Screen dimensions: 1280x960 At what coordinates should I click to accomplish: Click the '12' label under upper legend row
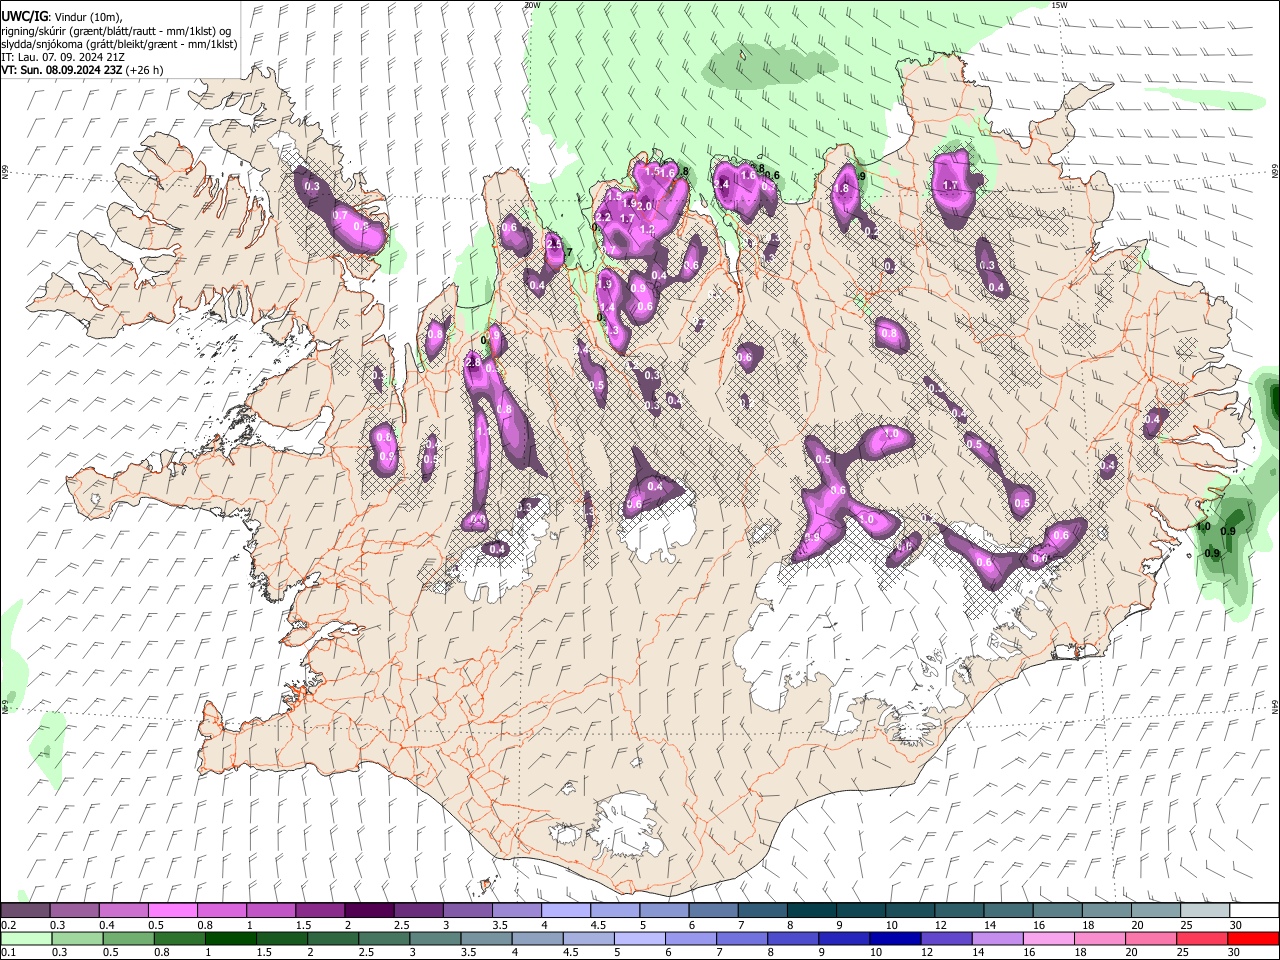[x=940, y=925]
